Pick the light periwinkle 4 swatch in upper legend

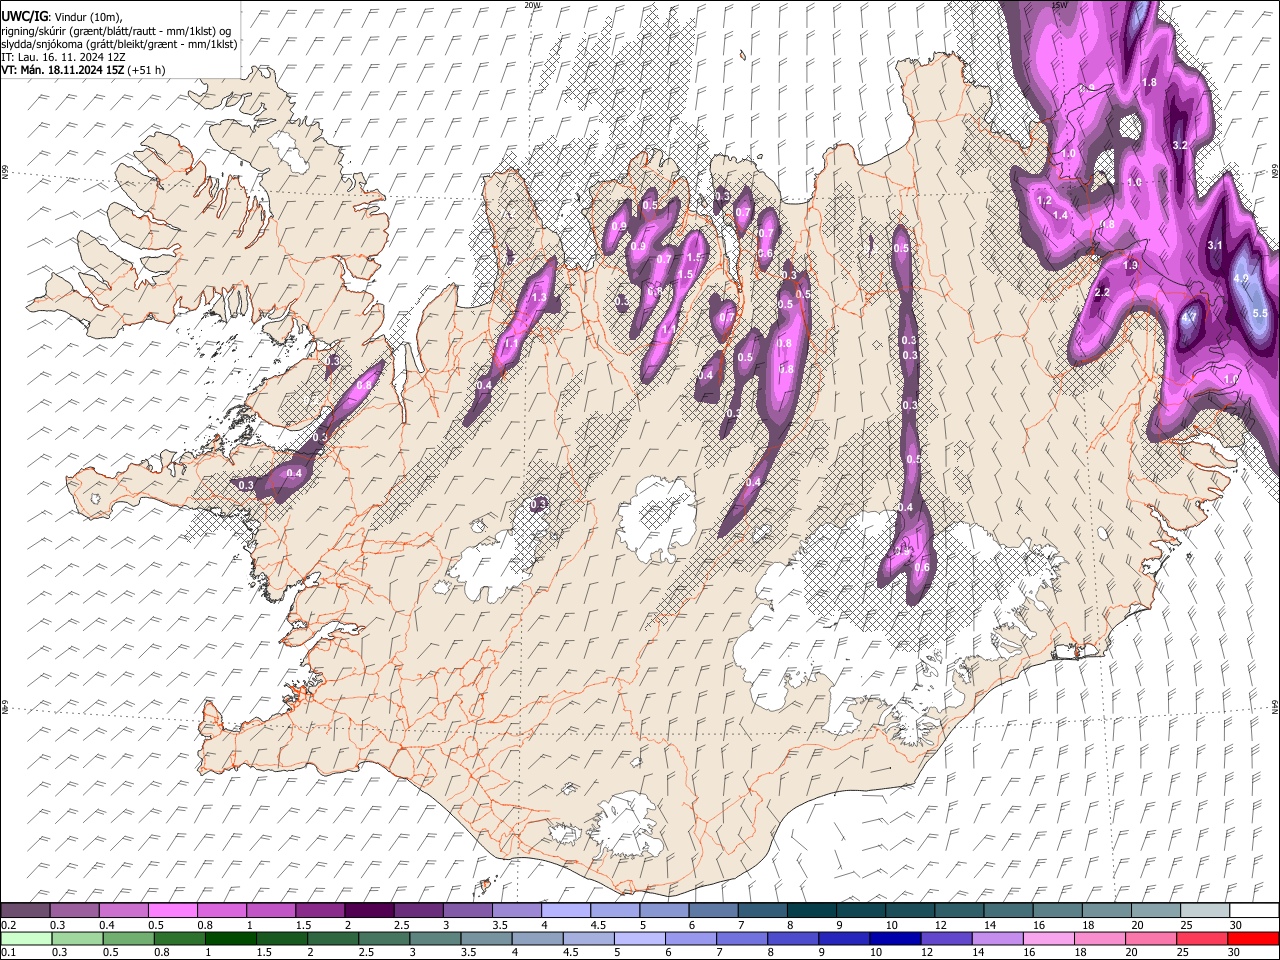coord(564,910)
